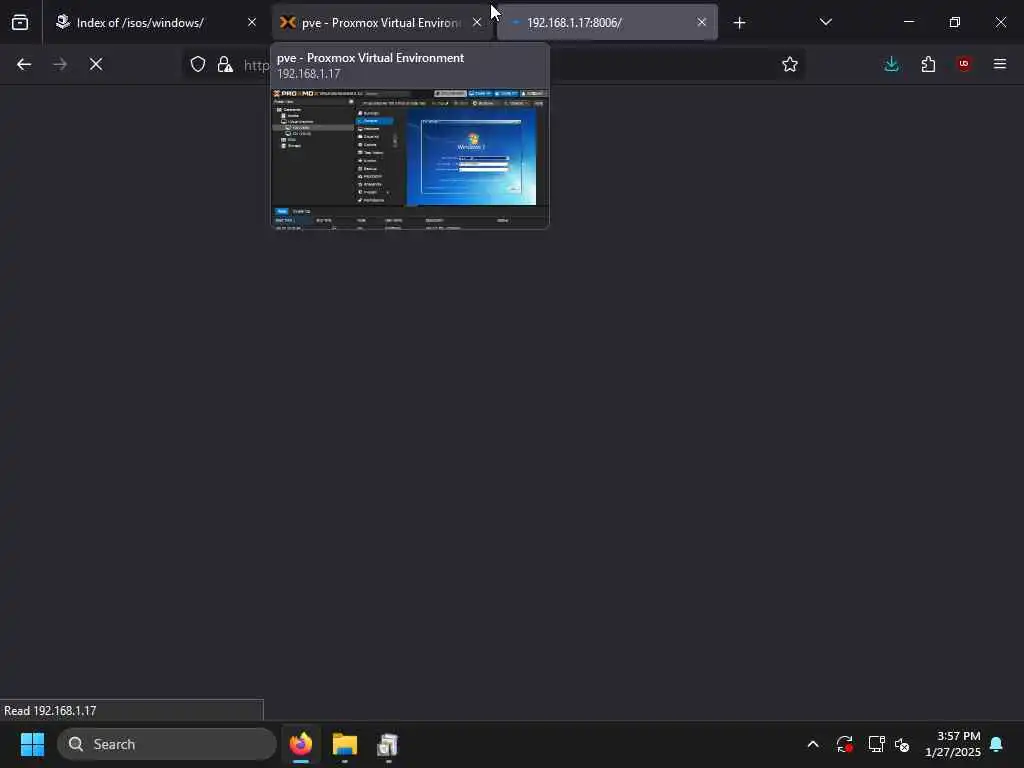
Task: Open clock and calendar 3:57 PM
Action: click(953, 744)
